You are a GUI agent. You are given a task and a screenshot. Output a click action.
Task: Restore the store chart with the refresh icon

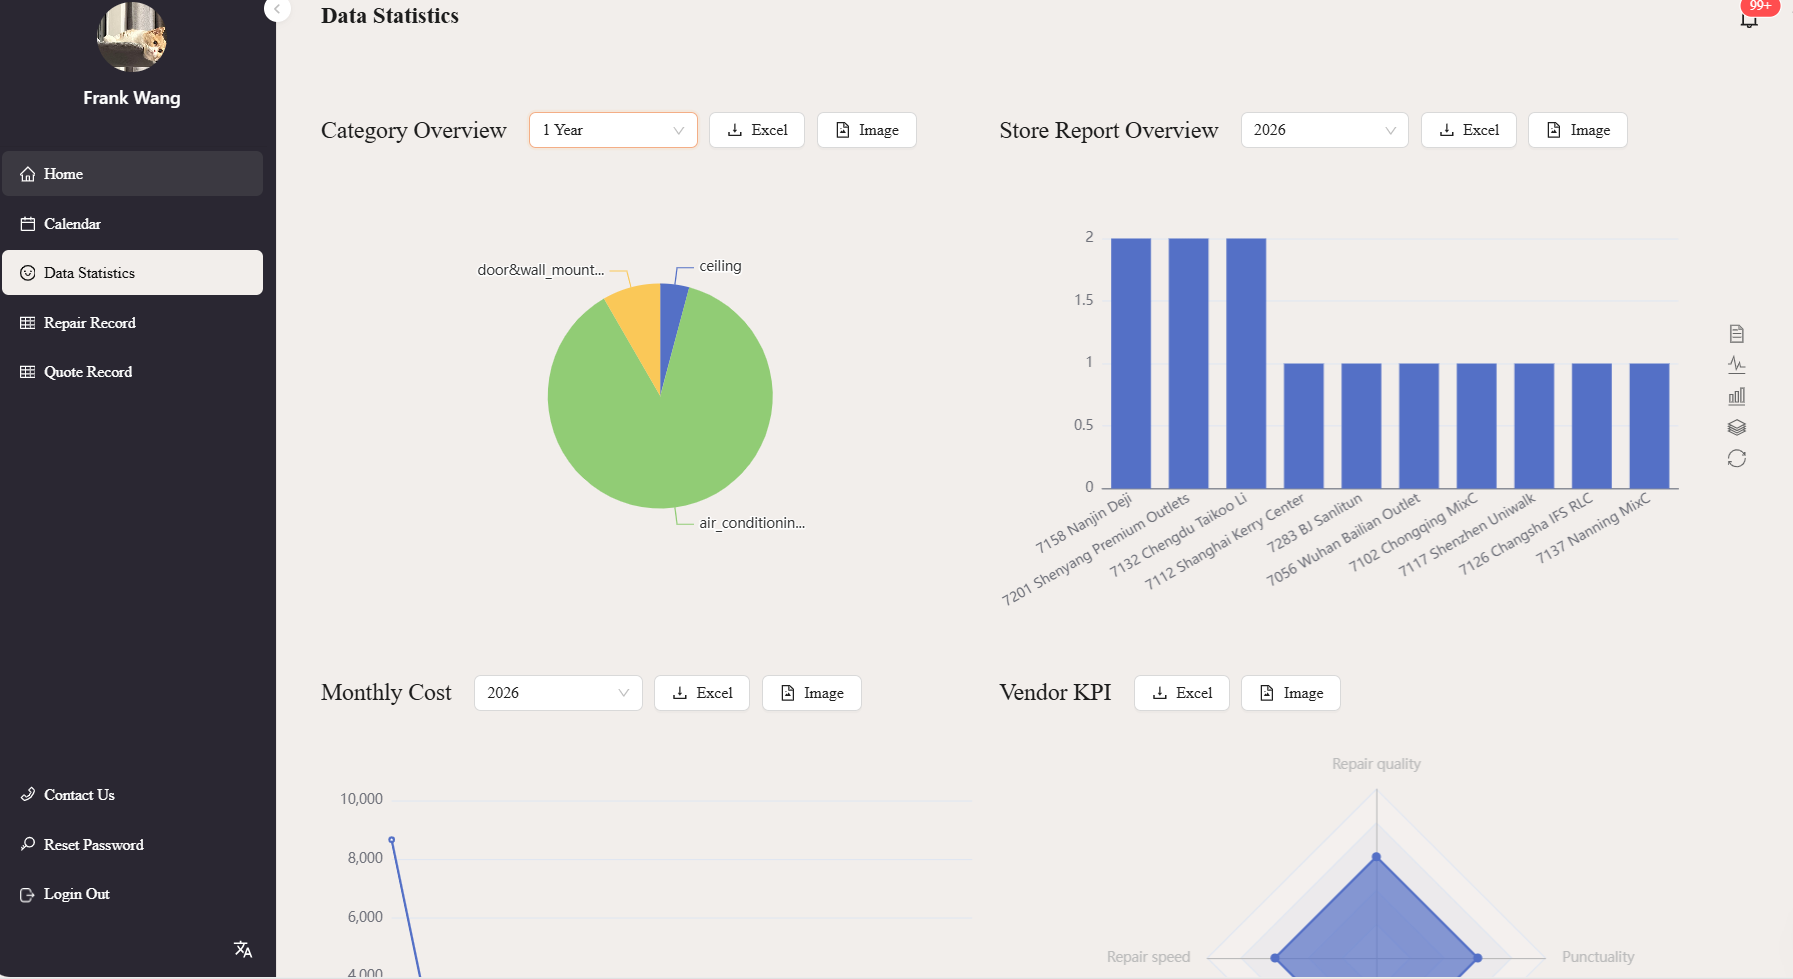pyautogui.click(x=1737, y=458)
